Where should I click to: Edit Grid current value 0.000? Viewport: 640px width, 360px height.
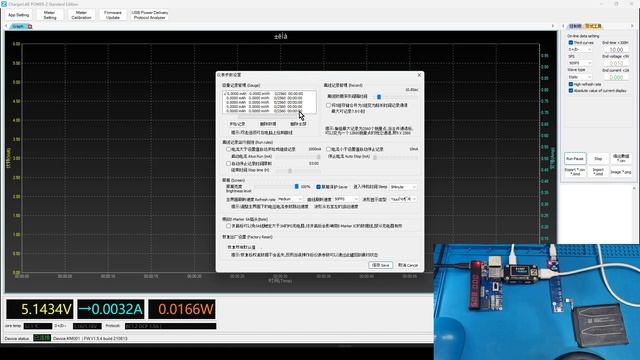(616, 77)
